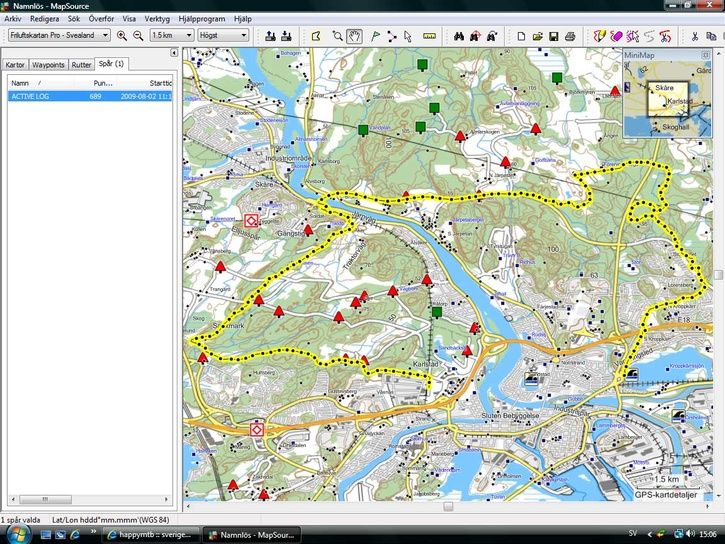The height and width of the screenshot is (544, 725).
Task: Open a file with folder icon
Action: [537, 36]
